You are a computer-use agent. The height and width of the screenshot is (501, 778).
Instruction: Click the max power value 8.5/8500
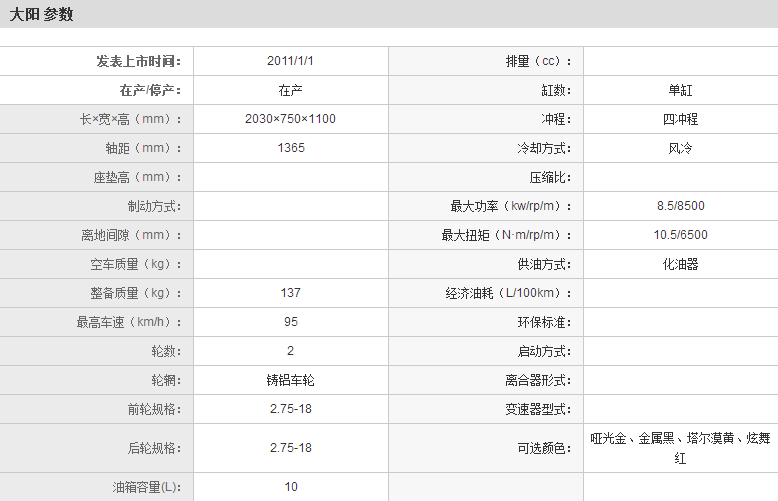(x=681, y=206)
